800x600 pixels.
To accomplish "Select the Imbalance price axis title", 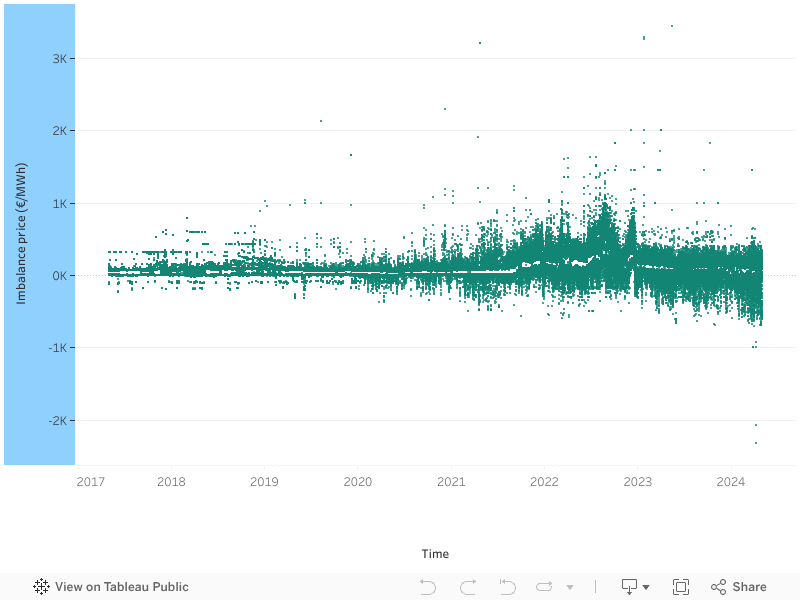I will click(x=21, y=234).
